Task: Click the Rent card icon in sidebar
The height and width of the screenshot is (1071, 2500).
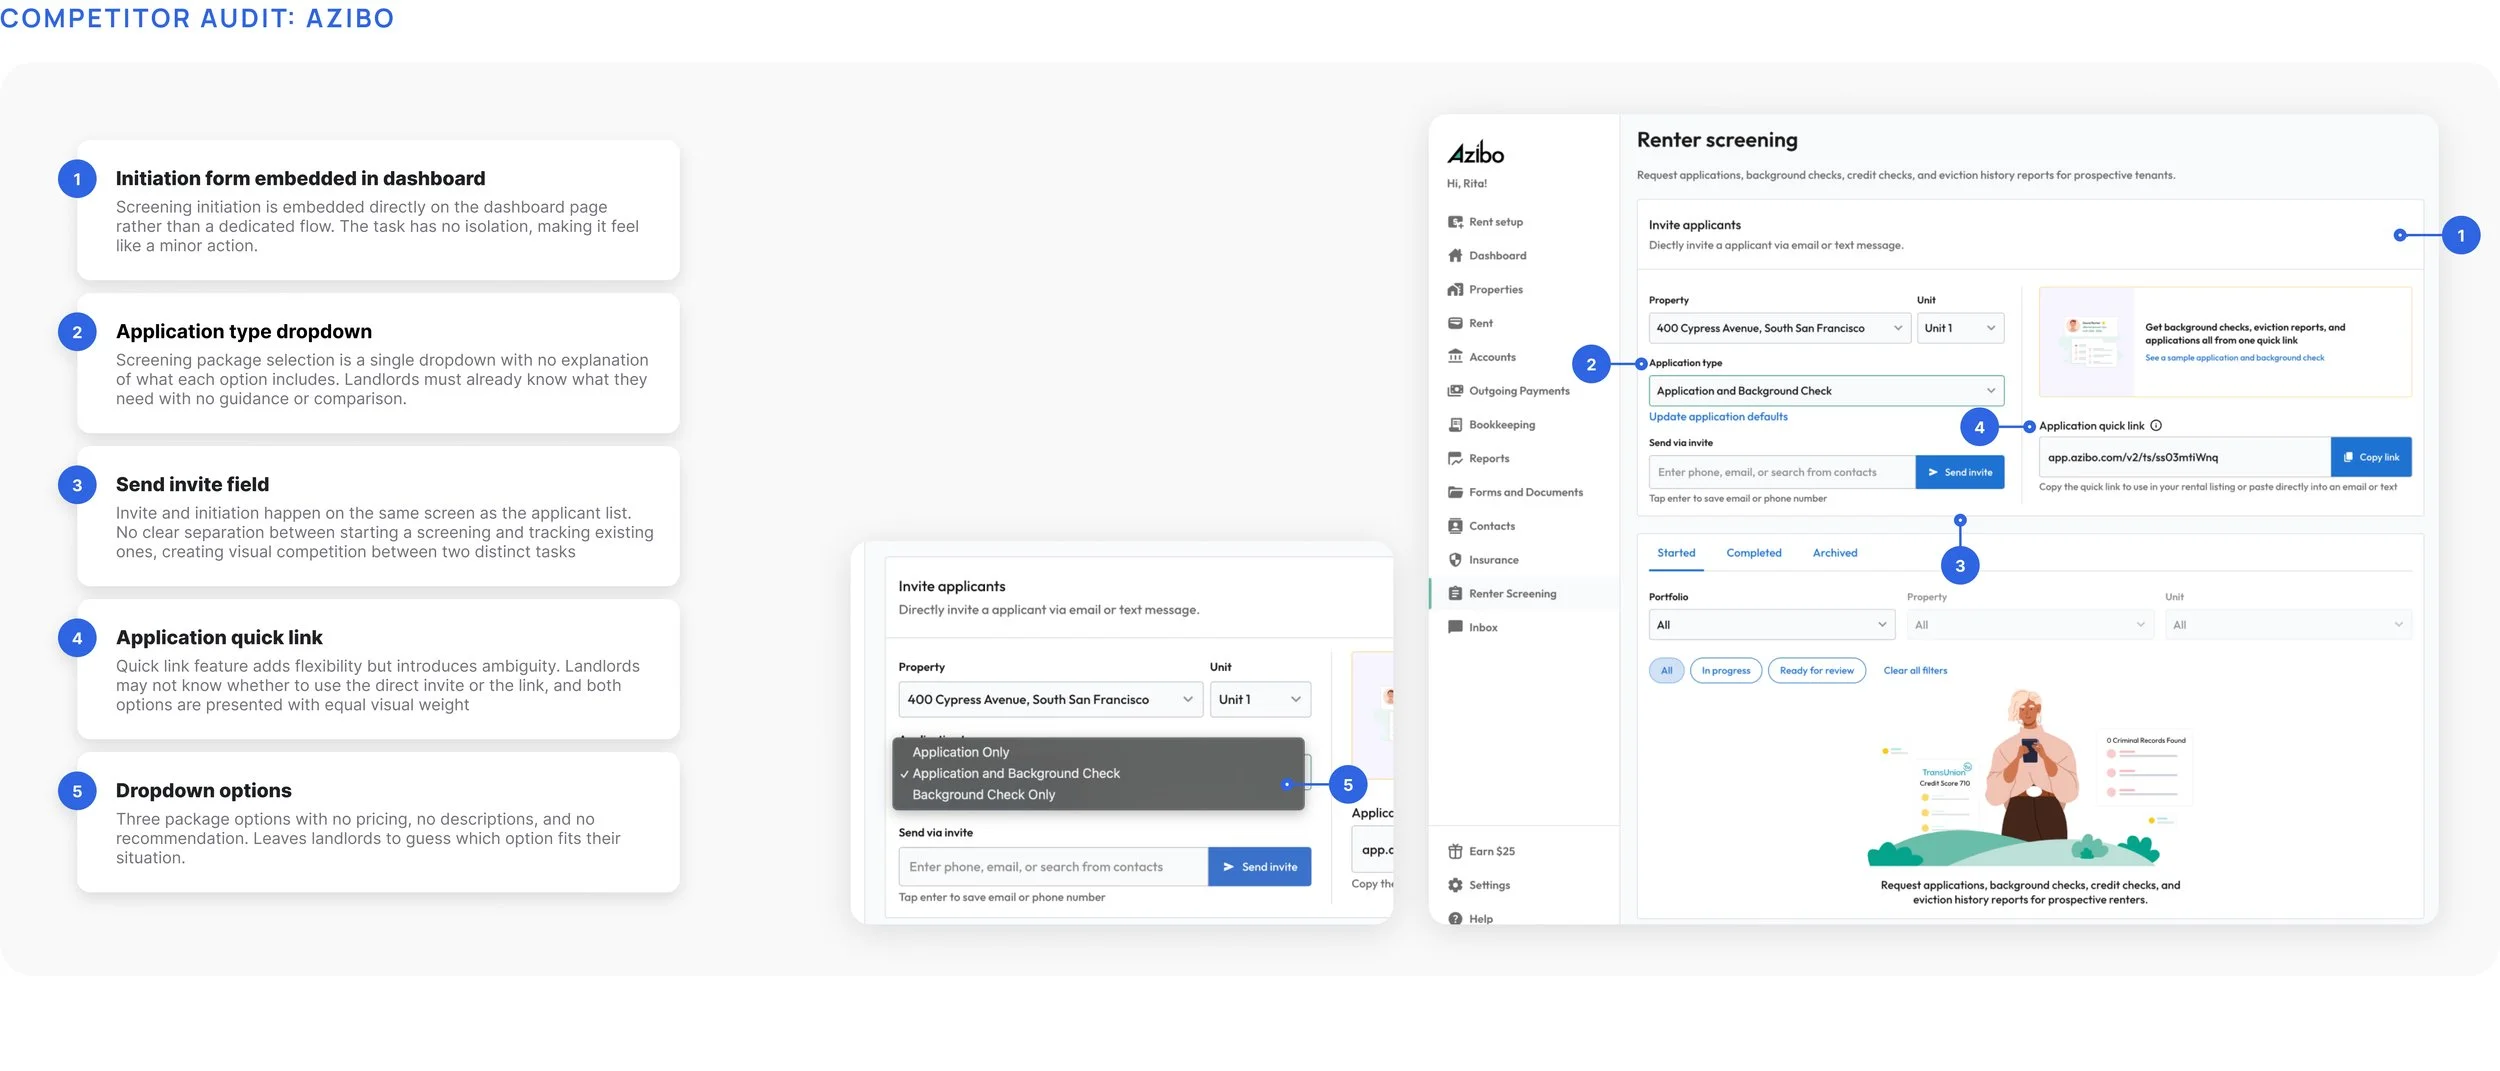Action: (x=1455, y=323)
